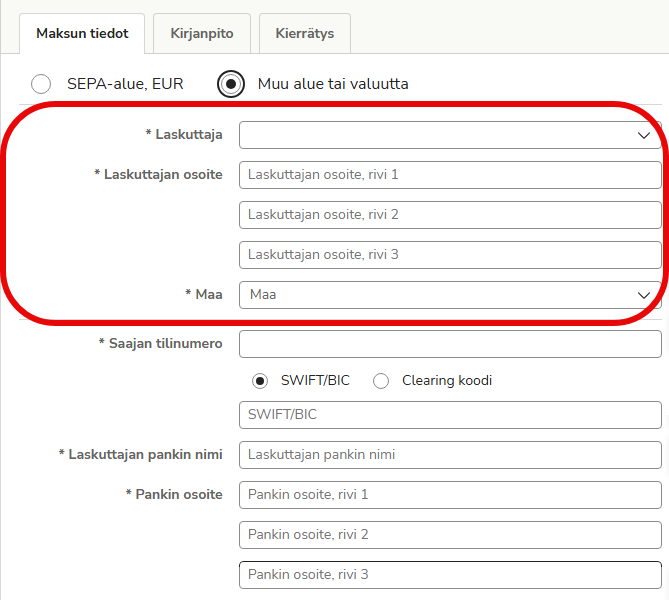Click Pankin osoite, rivi 3 field
This screenshot has height=600, width=669.
(x=450, y=575)
